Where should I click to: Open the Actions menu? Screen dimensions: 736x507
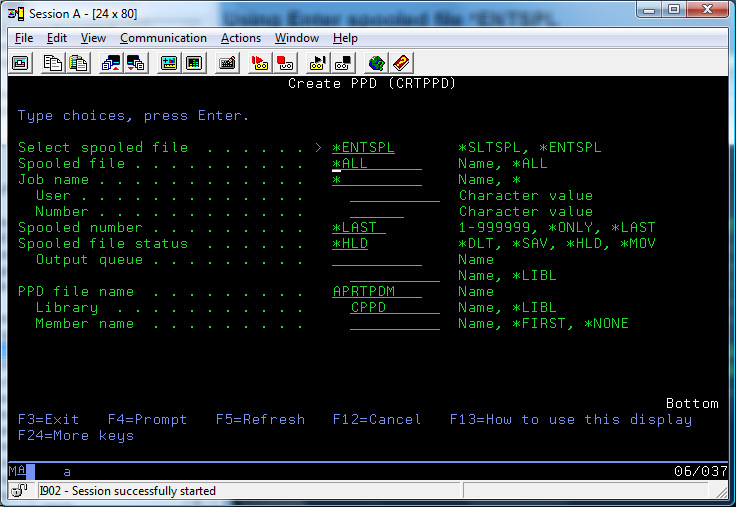click(241, 38)
